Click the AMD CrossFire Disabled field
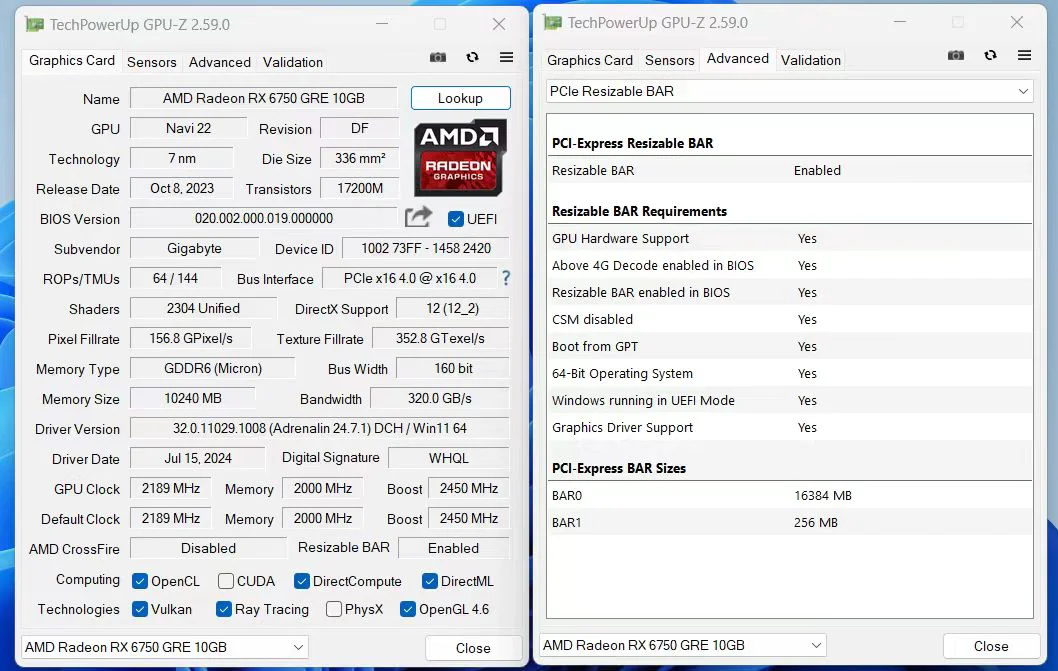 (208, 548)
